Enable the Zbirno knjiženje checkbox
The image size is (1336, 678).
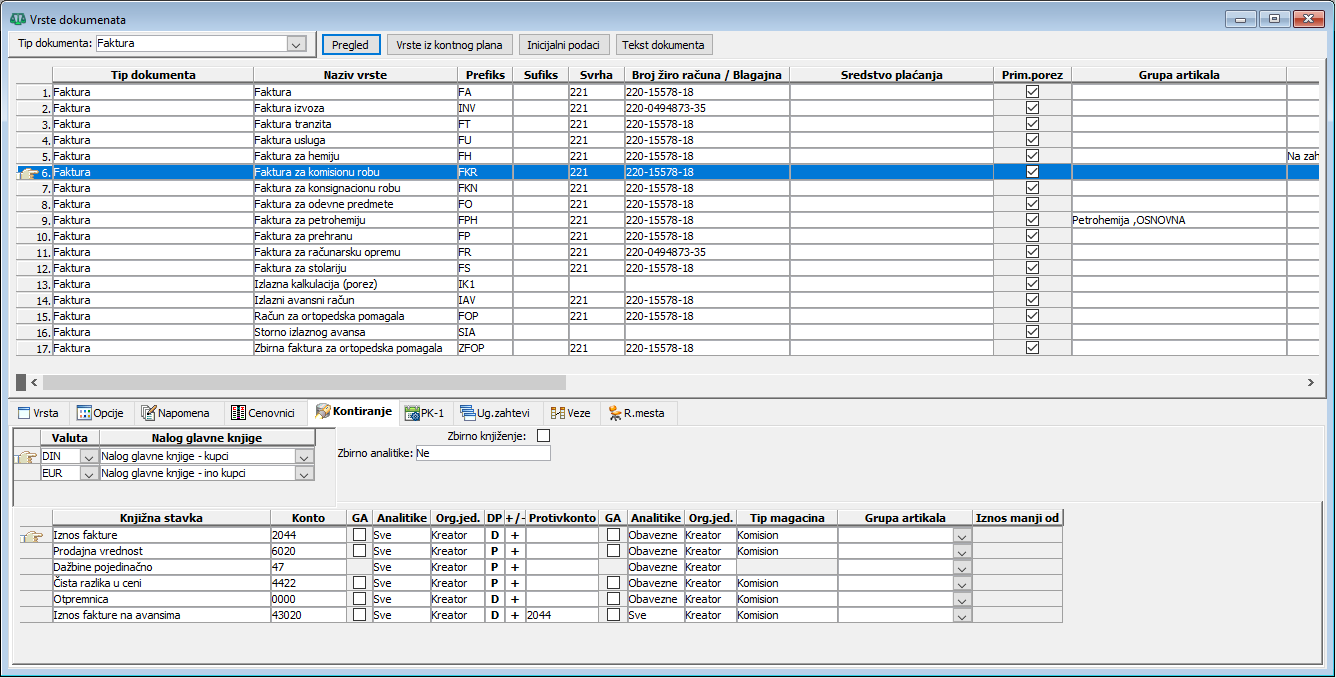[544, 436]
